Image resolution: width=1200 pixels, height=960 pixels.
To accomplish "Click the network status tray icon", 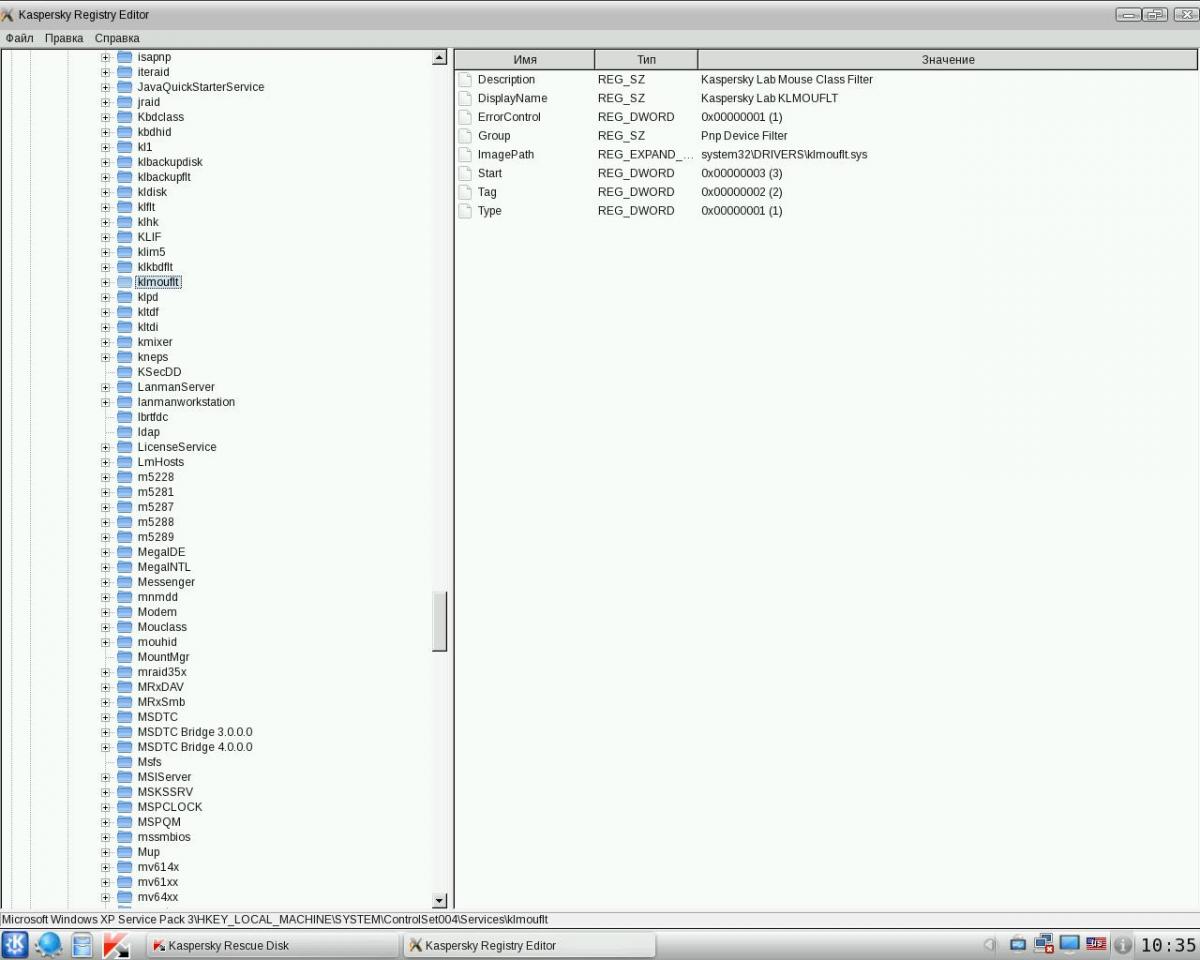I will pos(1045,943).
